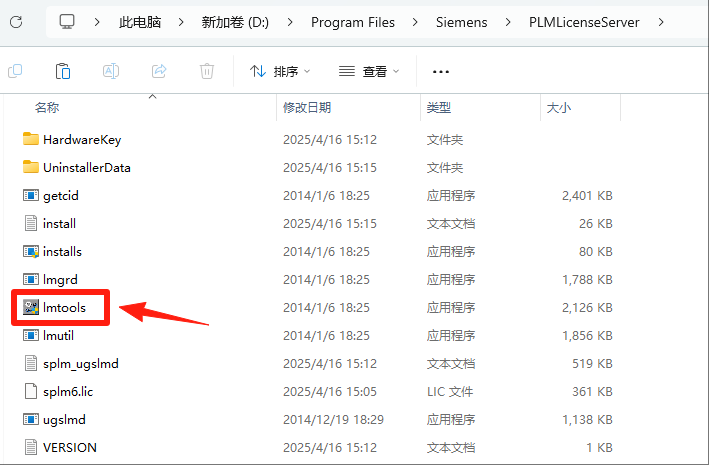Select the ugslmd application icon

pyautogui.click(x=30, y=419)
